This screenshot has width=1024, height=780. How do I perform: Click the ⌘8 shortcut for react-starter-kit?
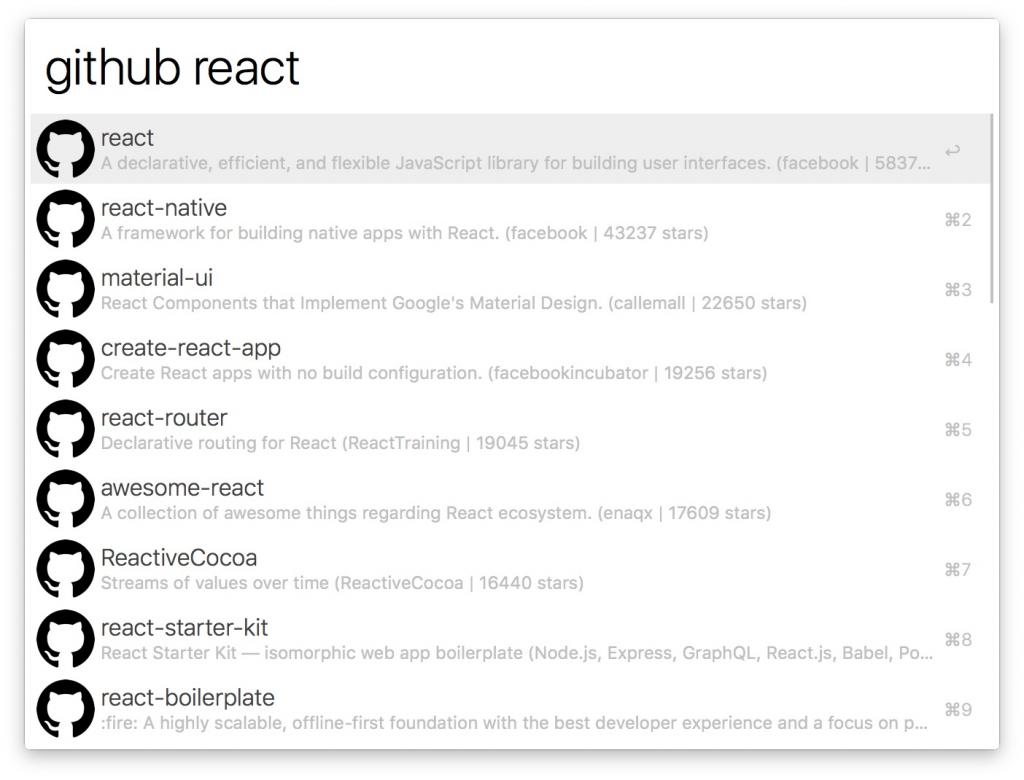pyautogui.click(x=957, y=640)
